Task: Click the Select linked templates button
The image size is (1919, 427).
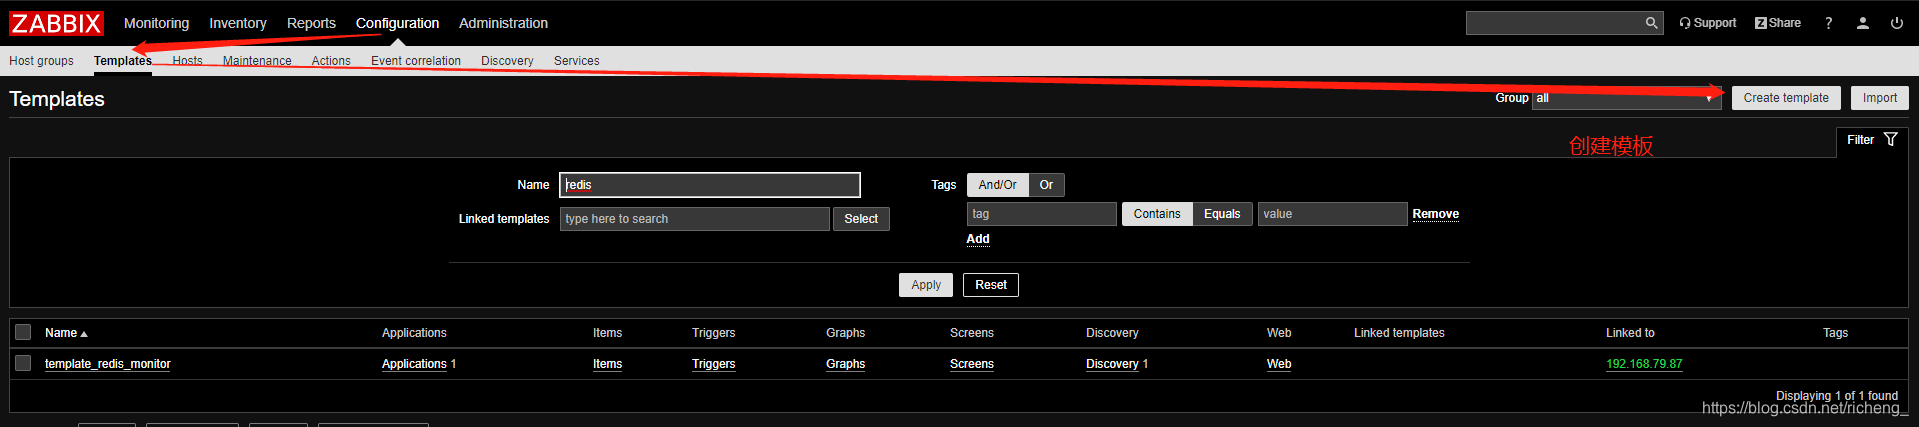Action: [861, 219]
